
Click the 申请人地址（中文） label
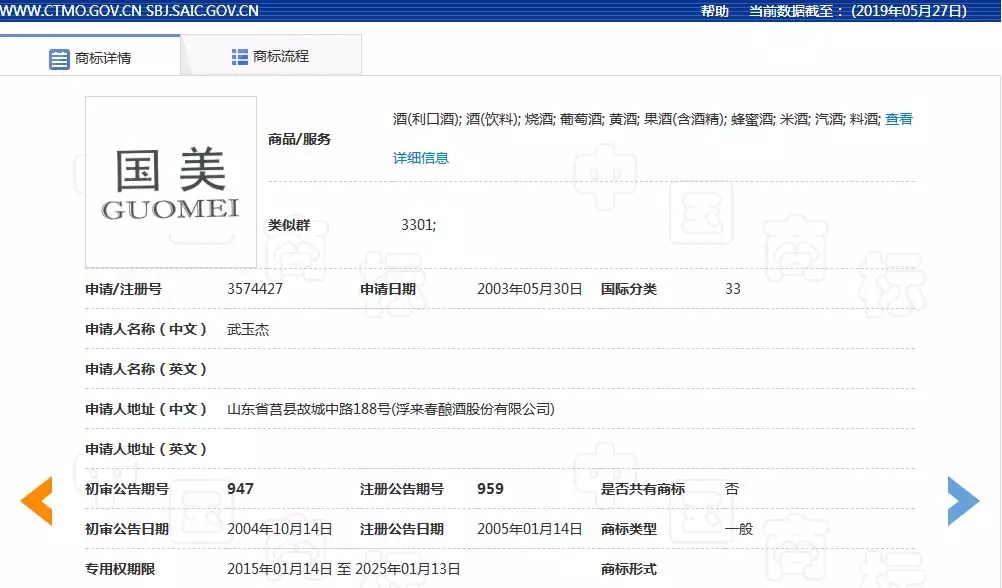[x=146, y=409]
